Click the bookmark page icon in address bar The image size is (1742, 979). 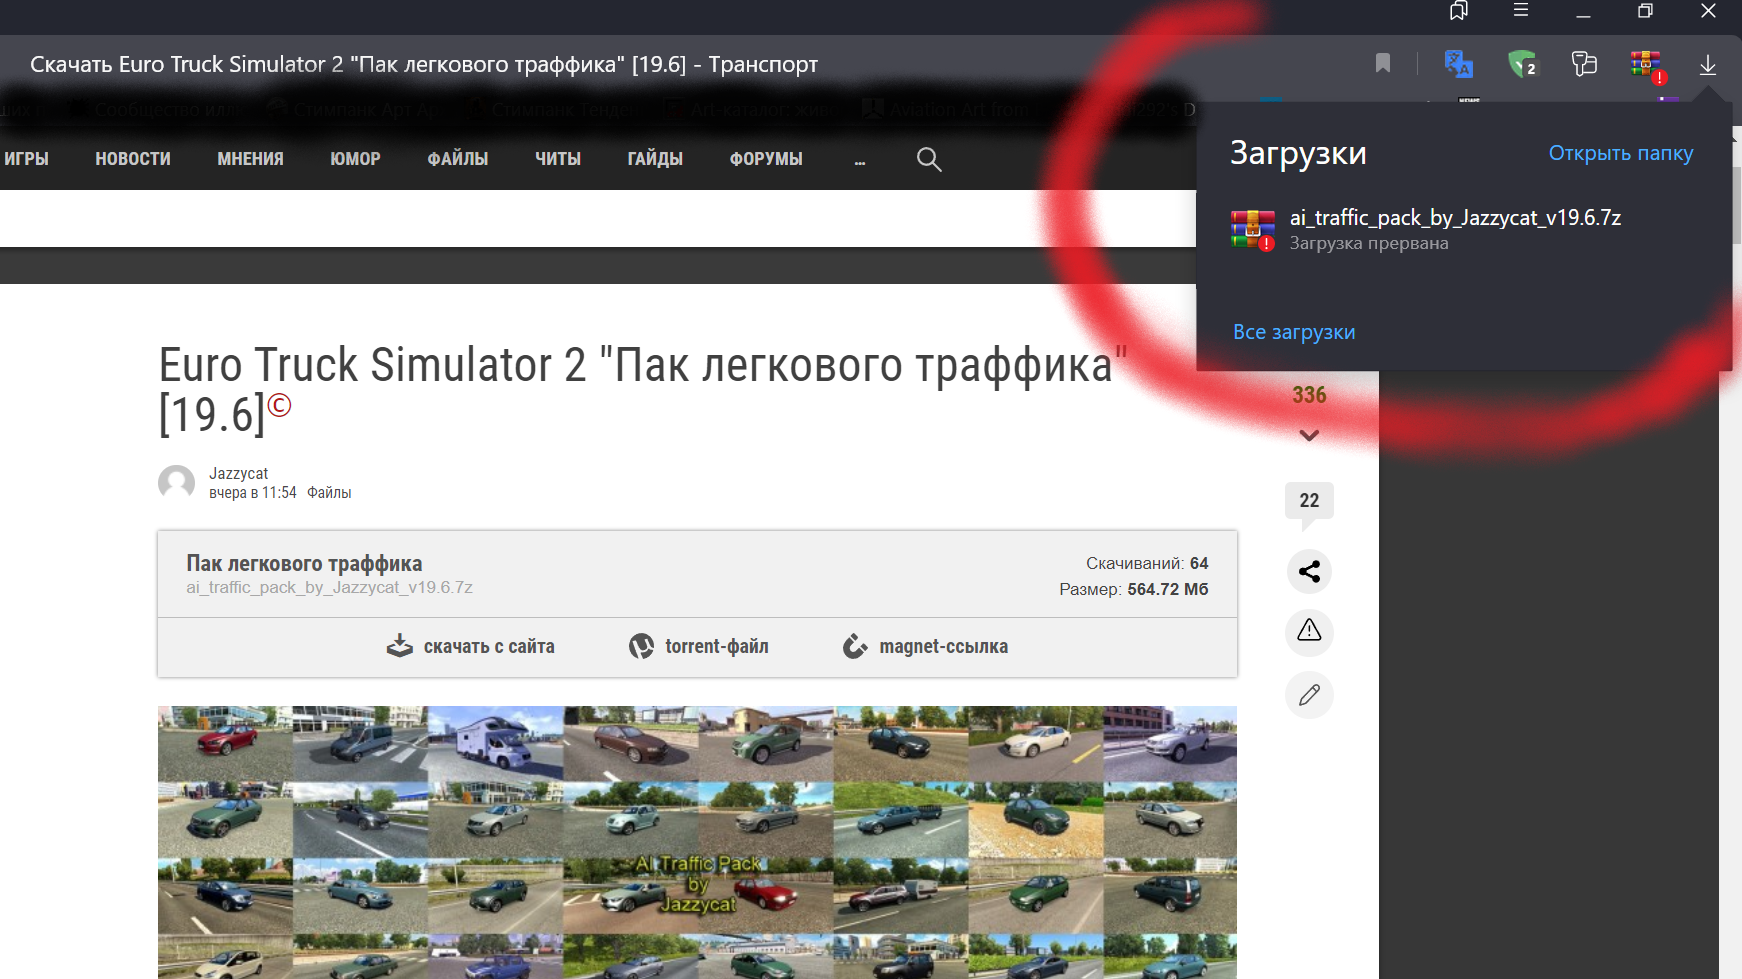point(1383,64)
